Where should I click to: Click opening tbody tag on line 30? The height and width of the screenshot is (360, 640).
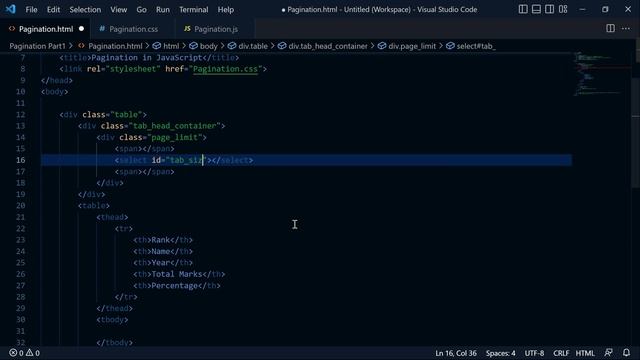(112, 320)
